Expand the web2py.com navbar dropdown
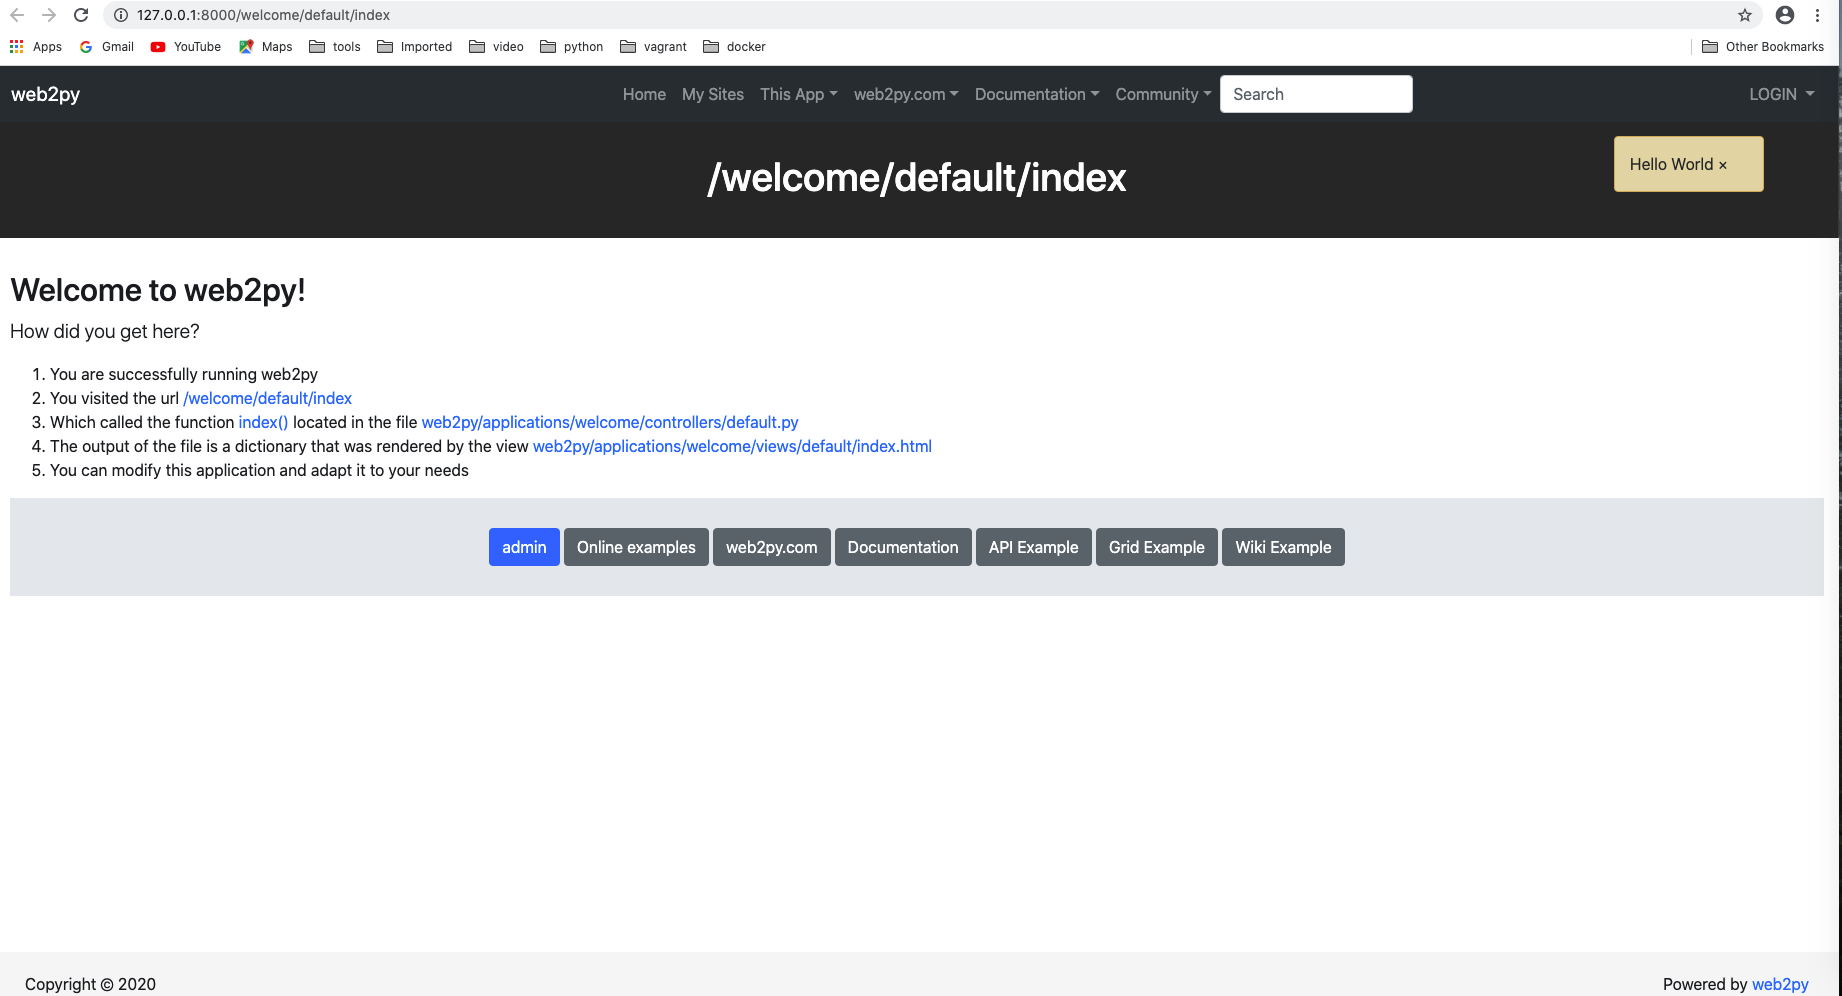Screen dimensions: 1842x996 pos(906,94)
